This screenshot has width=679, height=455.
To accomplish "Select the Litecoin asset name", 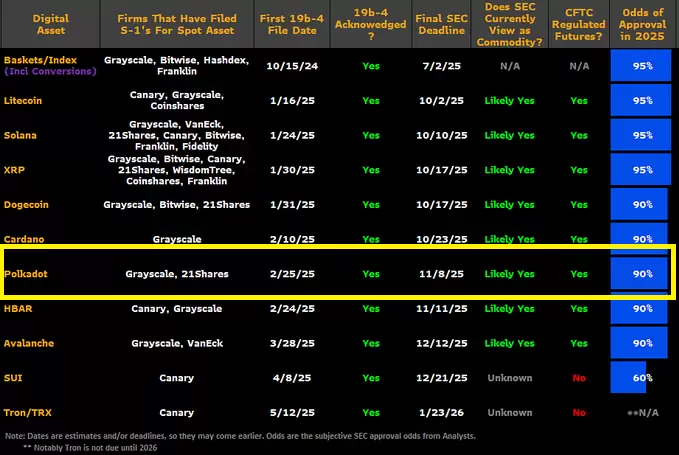I will click(23, 100).
